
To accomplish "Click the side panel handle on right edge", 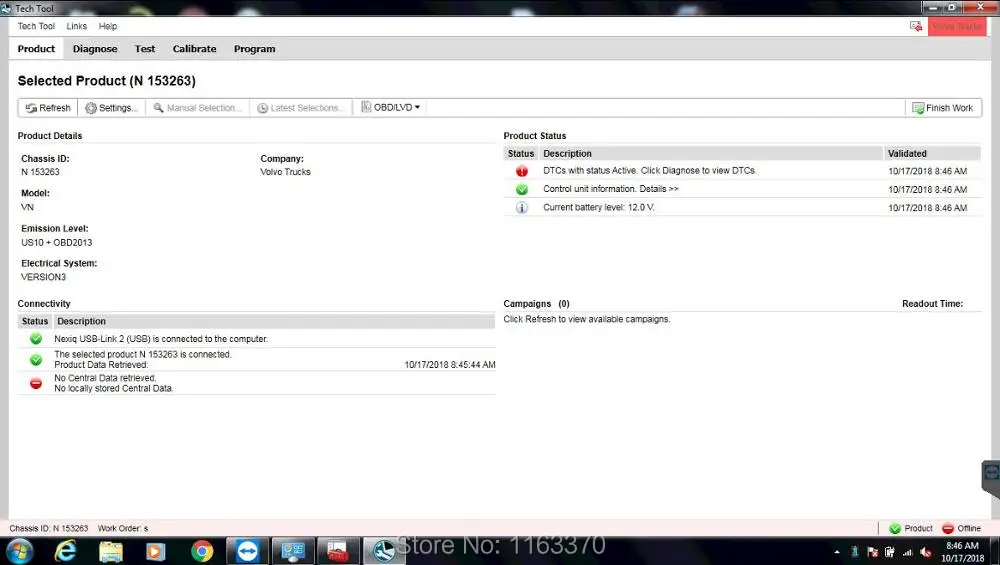I will (991, 478).
